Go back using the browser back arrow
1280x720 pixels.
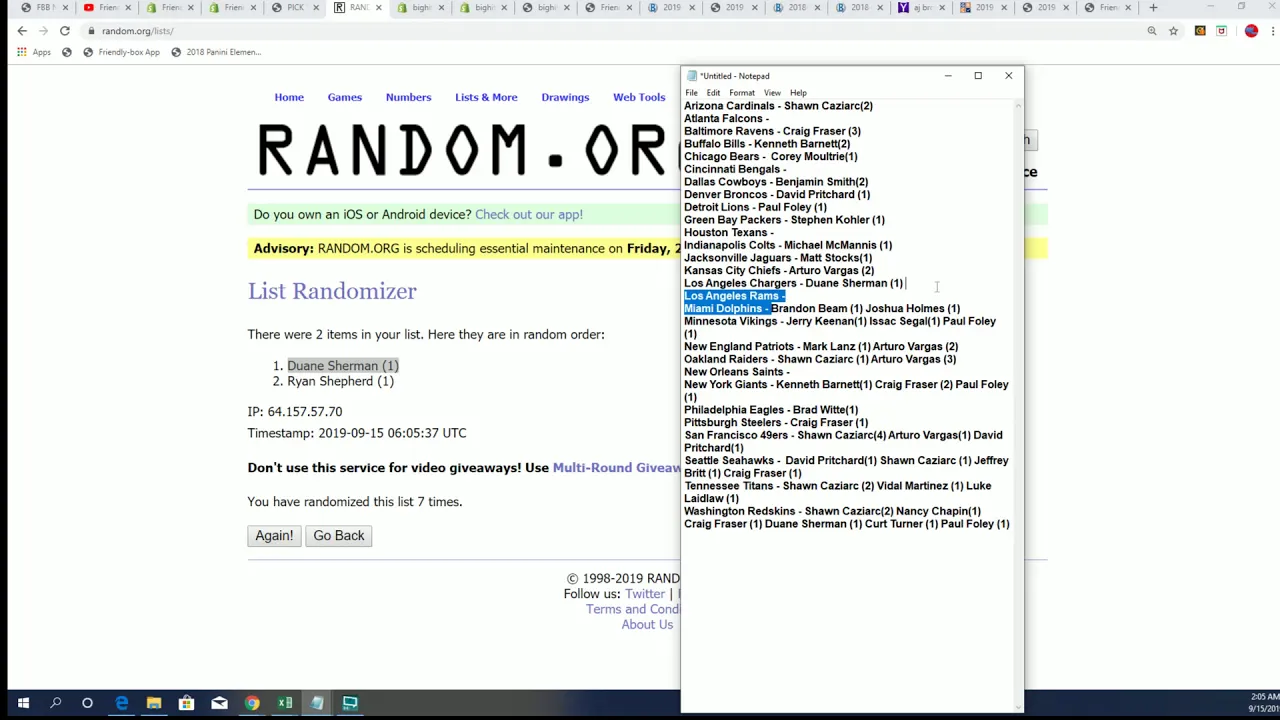[x=22, y=31]
